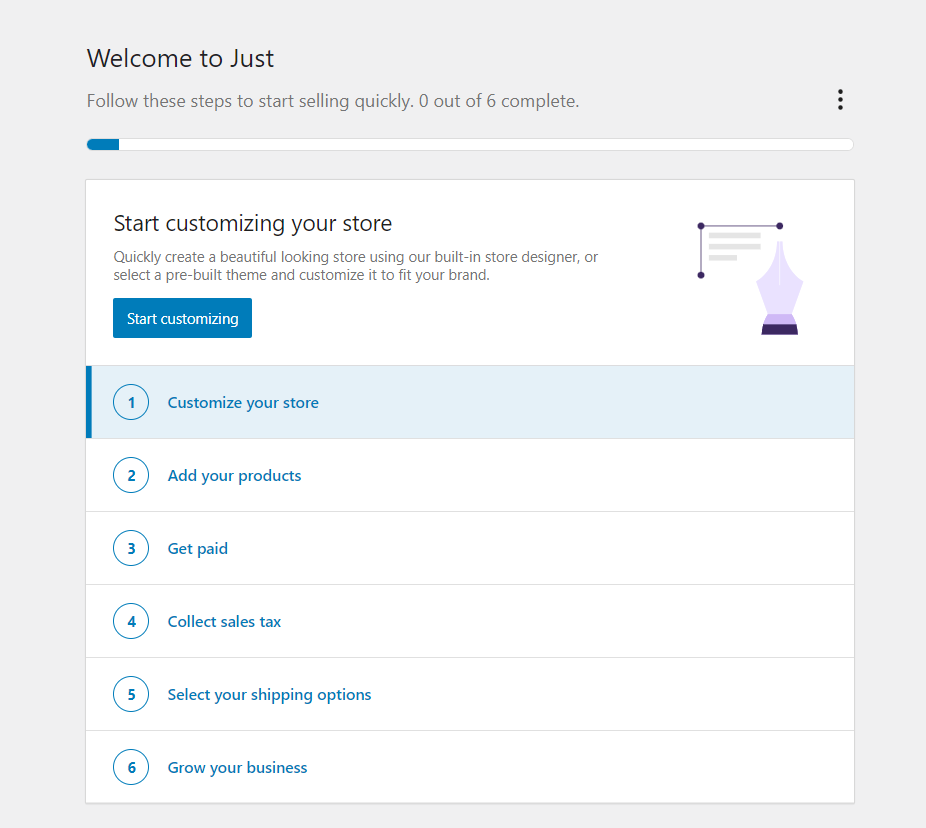Click the 0 out of 6 complete text
Viewport: 926px width, 828px height.
pos(499,101)
